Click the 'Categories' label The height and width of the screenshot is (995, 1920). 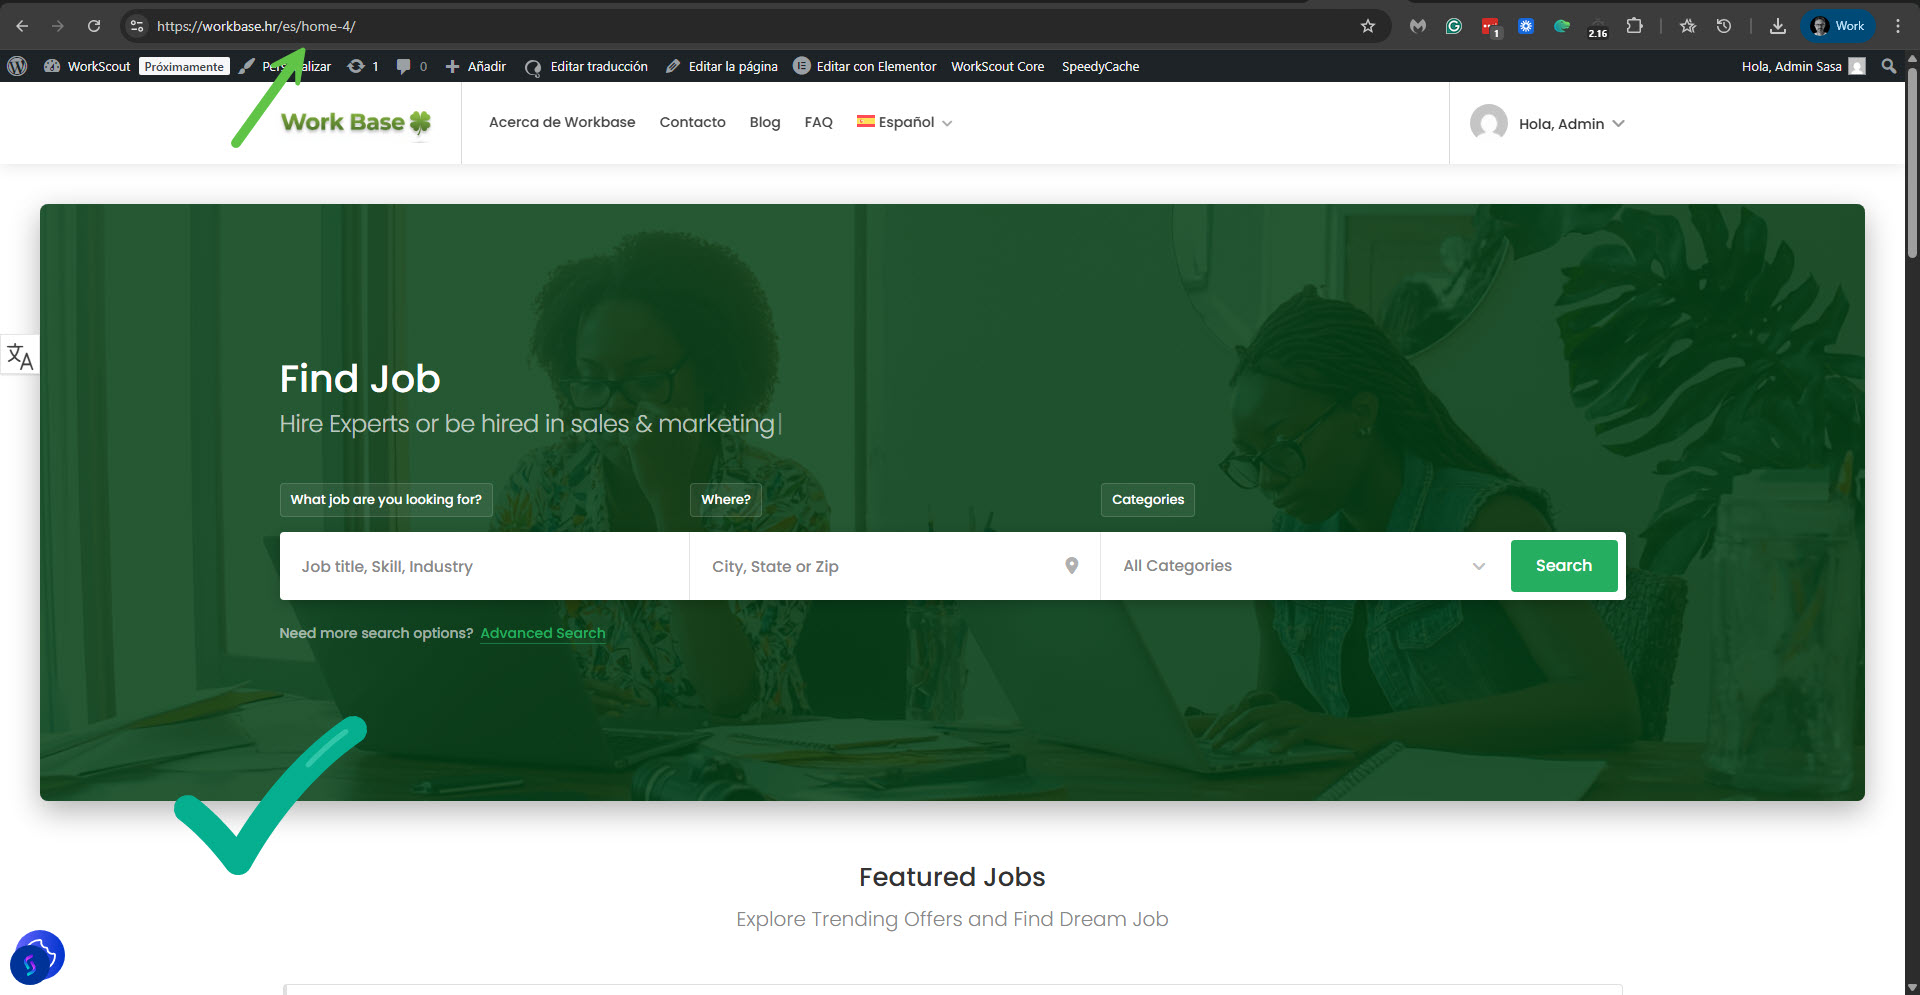[1148, 500]
